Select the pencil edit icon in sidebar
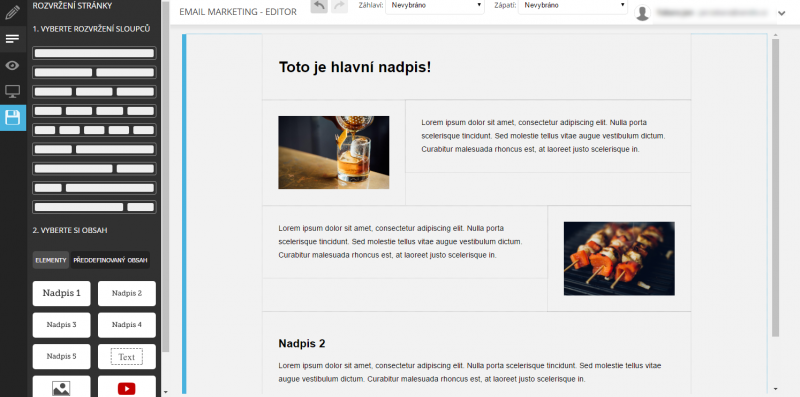800x397 pixels. pyautogui.click(x=12, y=12)
